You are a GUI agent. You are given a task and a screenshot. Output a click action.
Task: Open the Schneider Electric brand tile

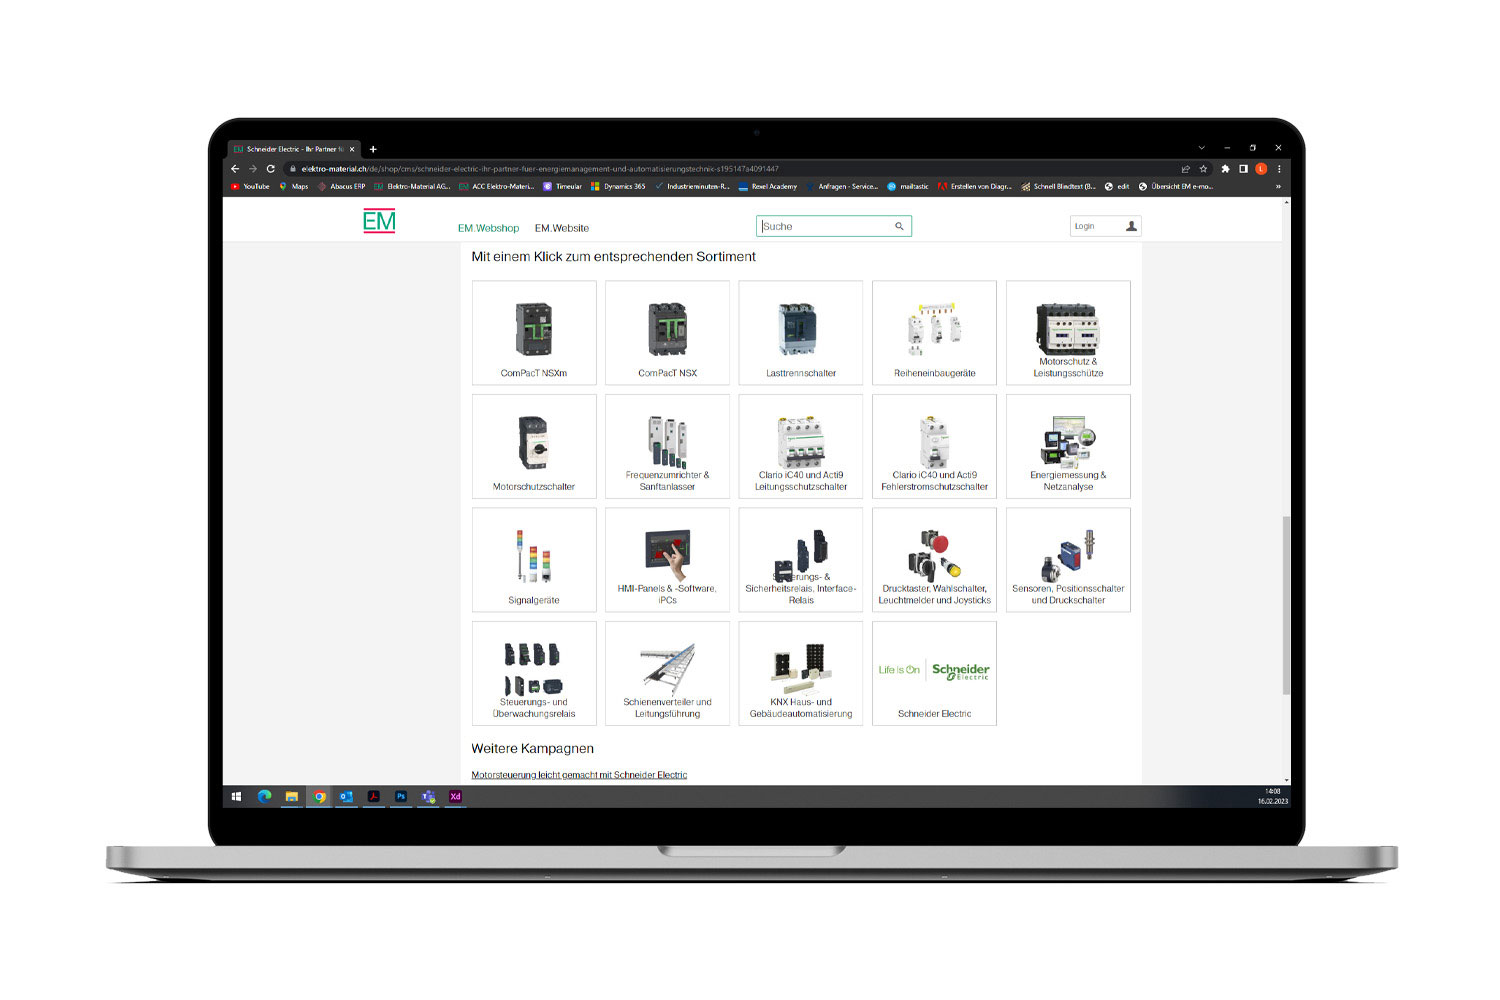[934, 673]
